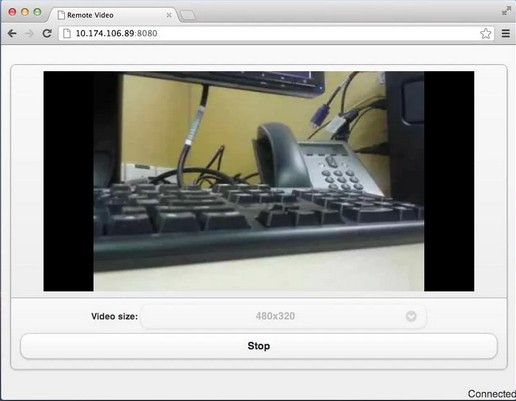
Task: Open the Chrome hamburger menu
Action: click(506, 33)
